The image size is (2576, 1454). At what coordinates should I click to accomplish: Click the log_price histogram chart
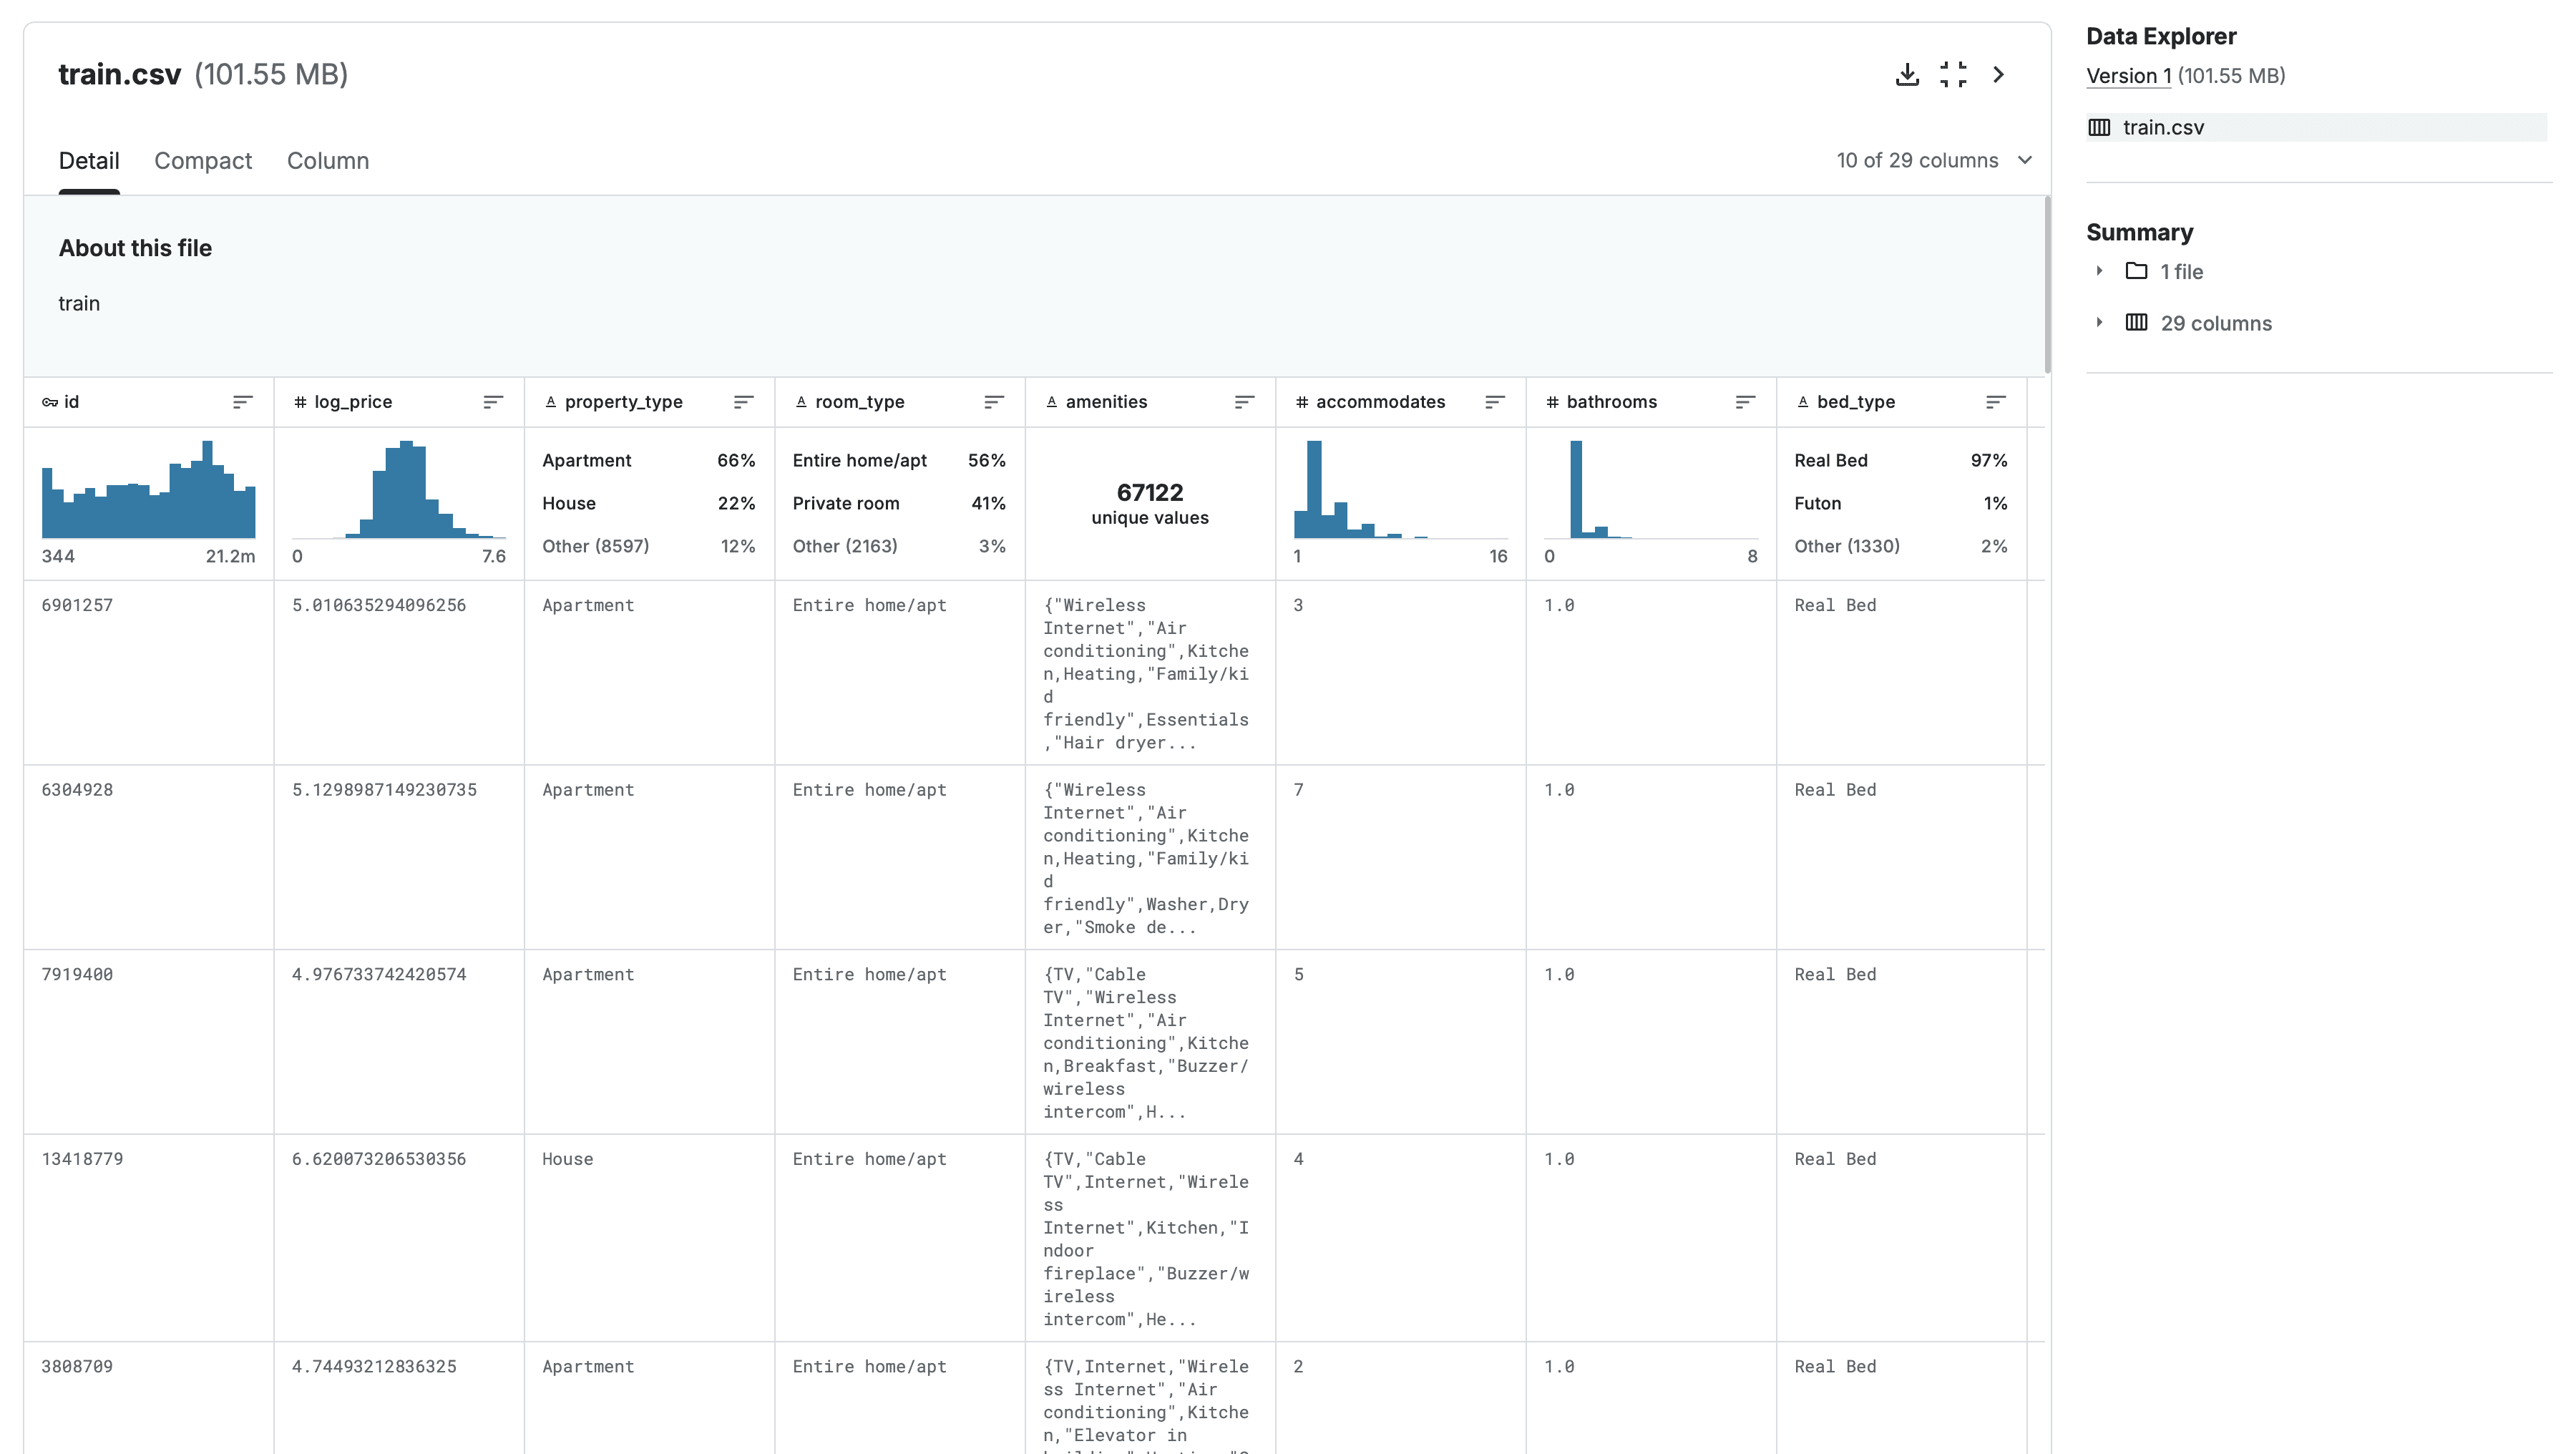click(x=399, y=490)
